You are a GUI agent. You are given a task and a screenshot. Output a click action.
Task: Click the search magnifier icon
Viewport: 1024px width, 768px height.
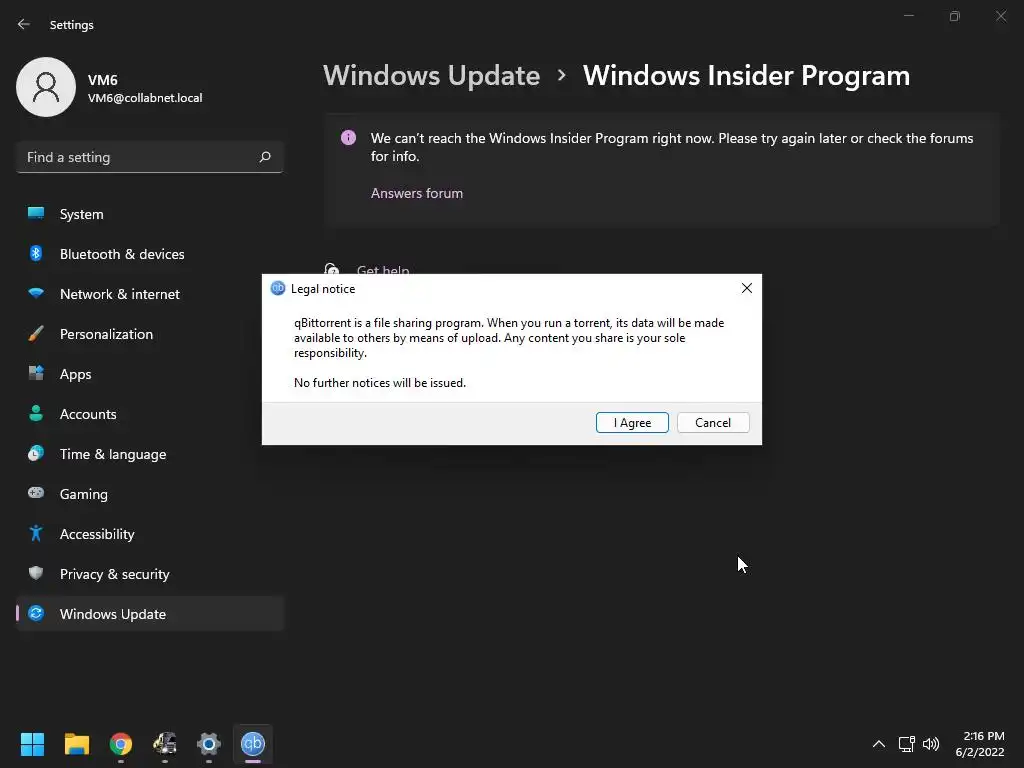tap(264, 157)
